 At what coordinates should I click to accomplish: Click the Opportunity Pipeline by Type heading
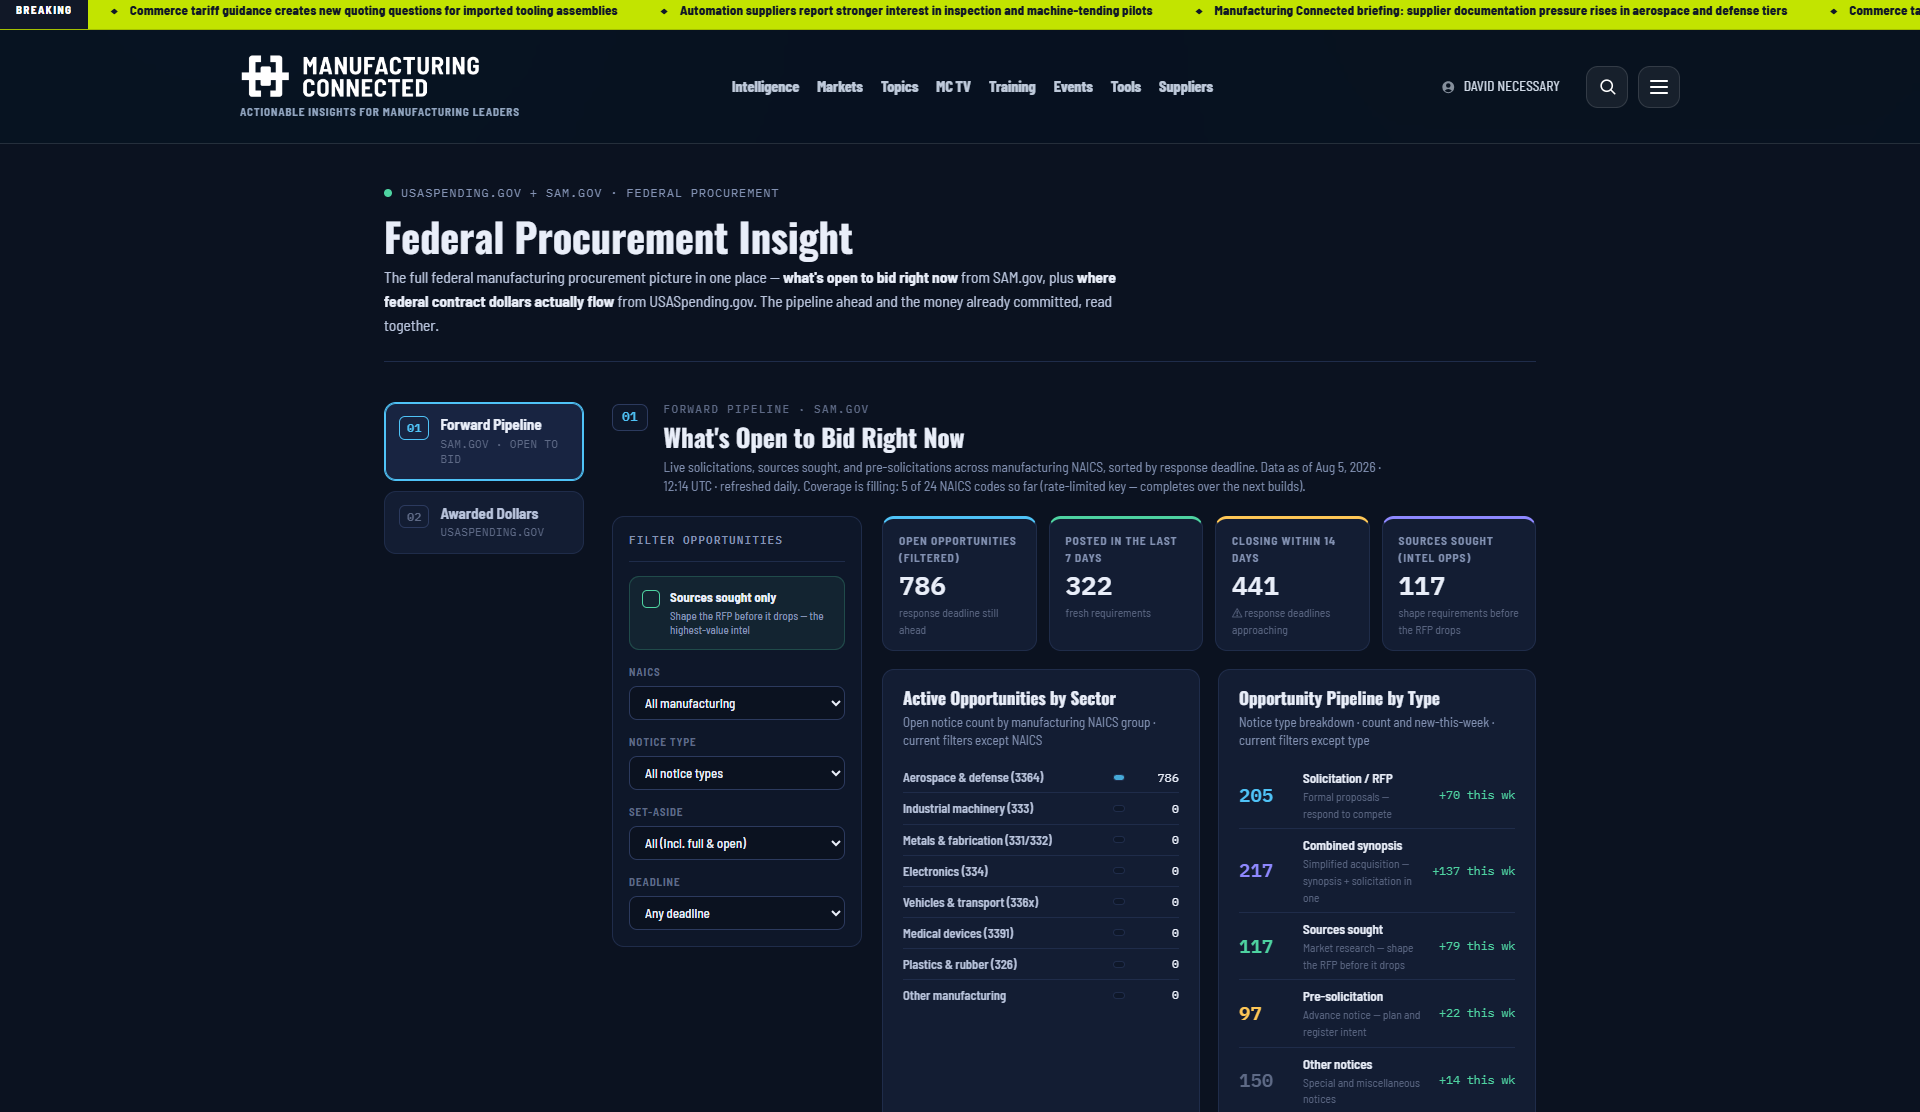tap(1339, 699)
